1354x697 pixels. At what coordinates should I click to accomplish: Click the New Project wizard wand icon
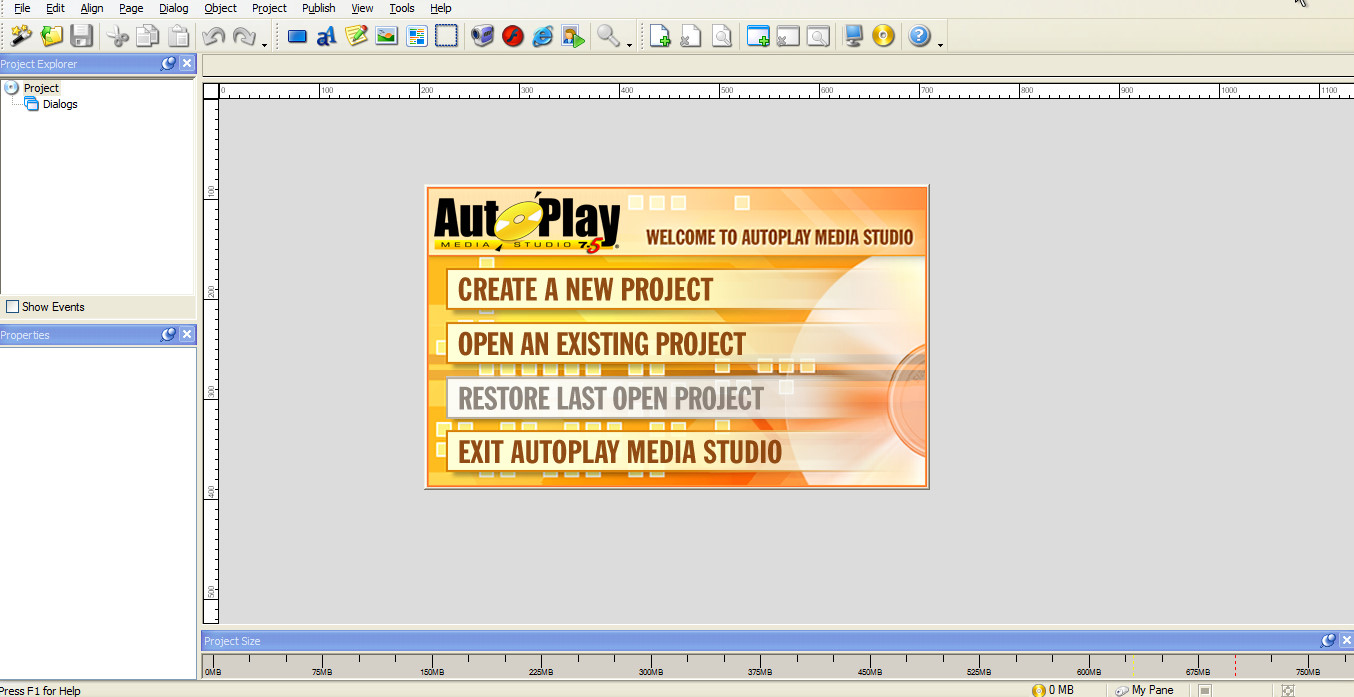pyautogui.click(x=21, y=37)
